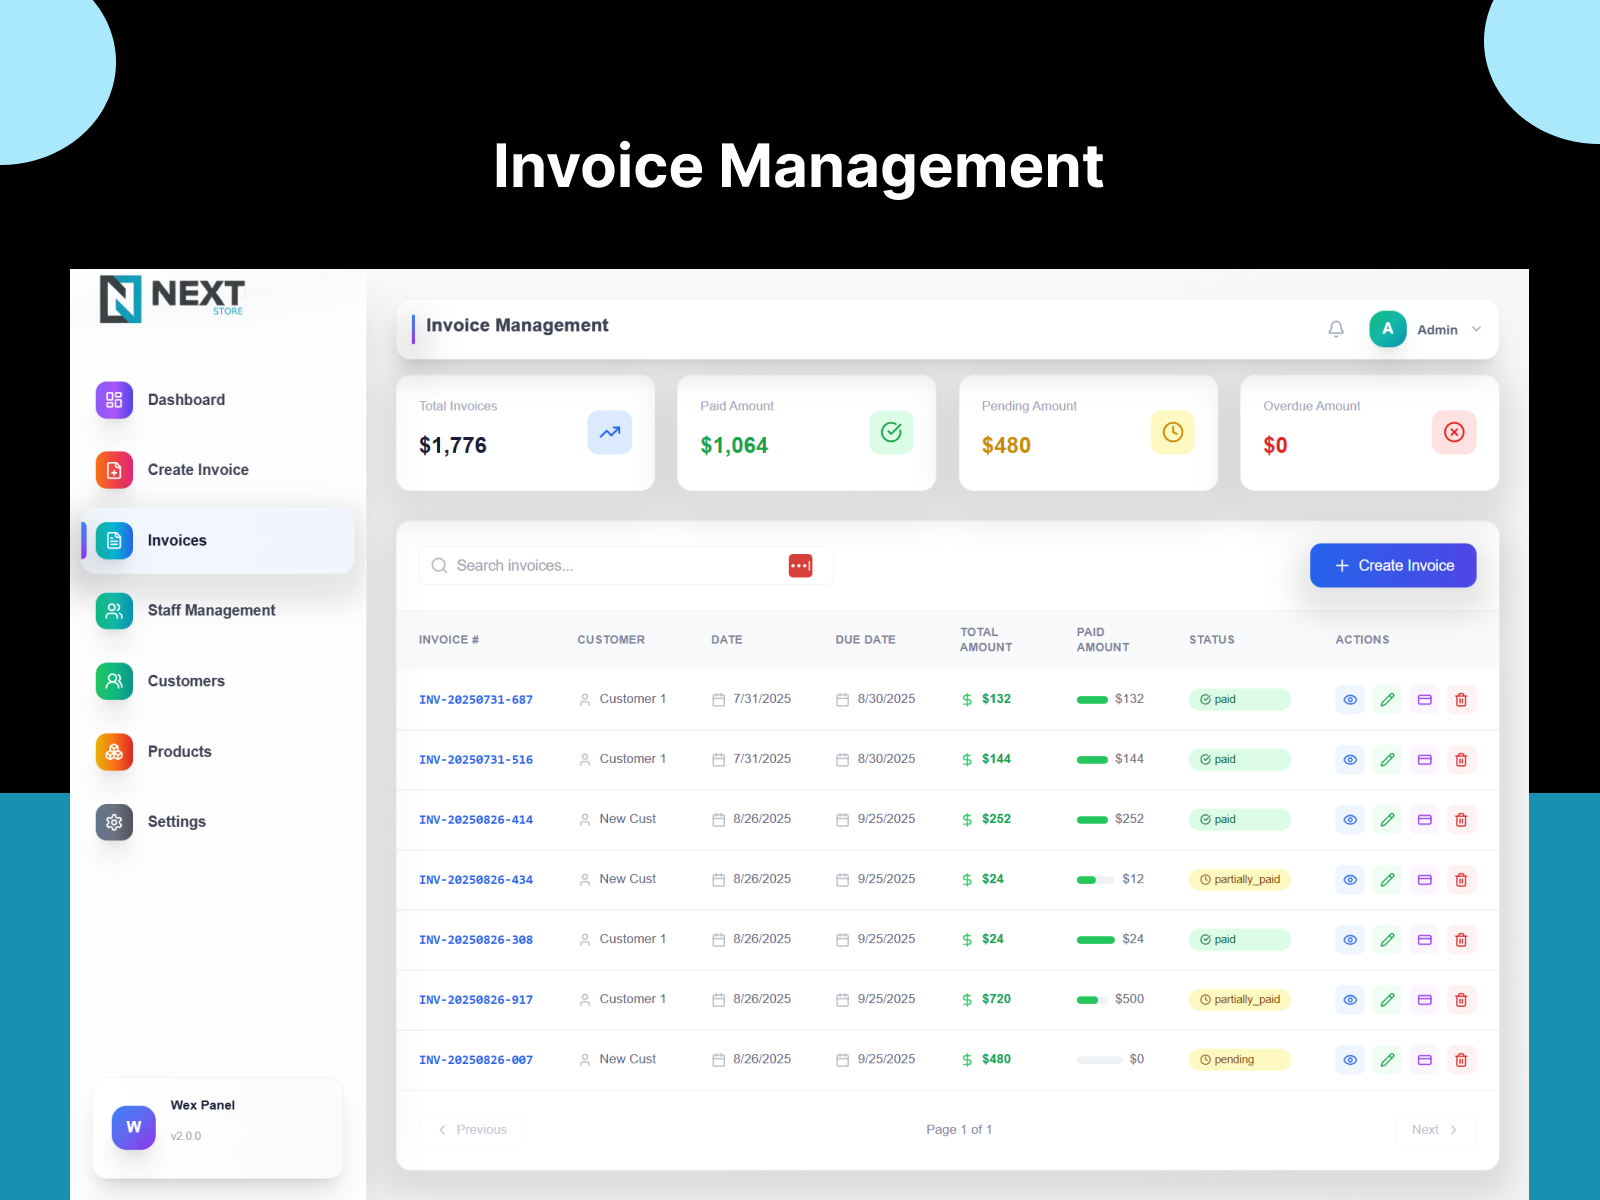Delete invoice INV-20250826-434 with trash icon

(1461, 880)
